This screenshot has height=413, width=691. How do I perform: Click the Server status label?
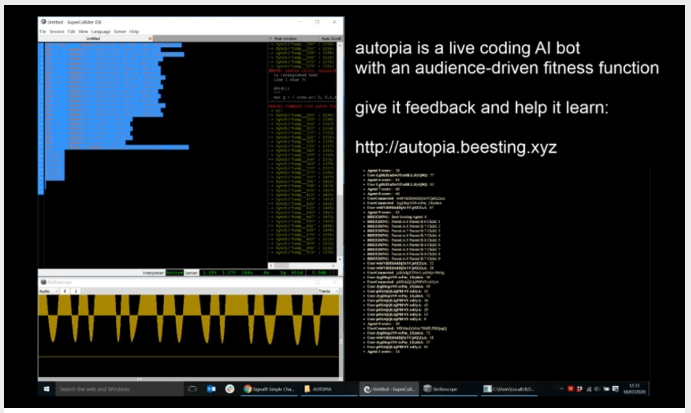[x=191, y=273]
